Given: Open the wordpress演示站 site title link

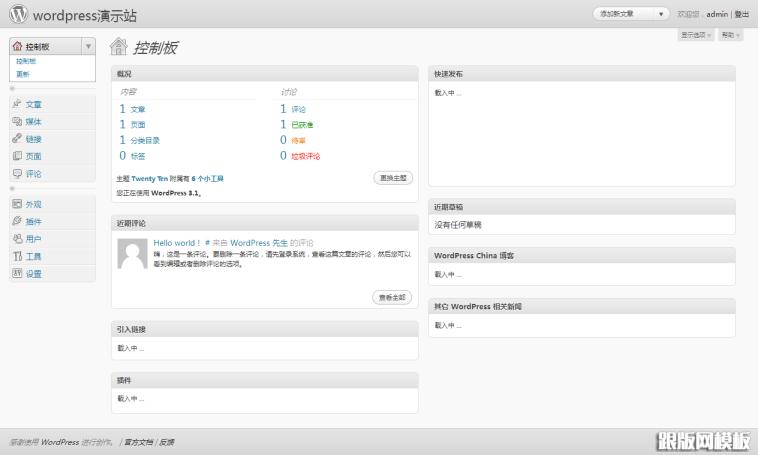Looking at the screenshot, I should point(85,15).
